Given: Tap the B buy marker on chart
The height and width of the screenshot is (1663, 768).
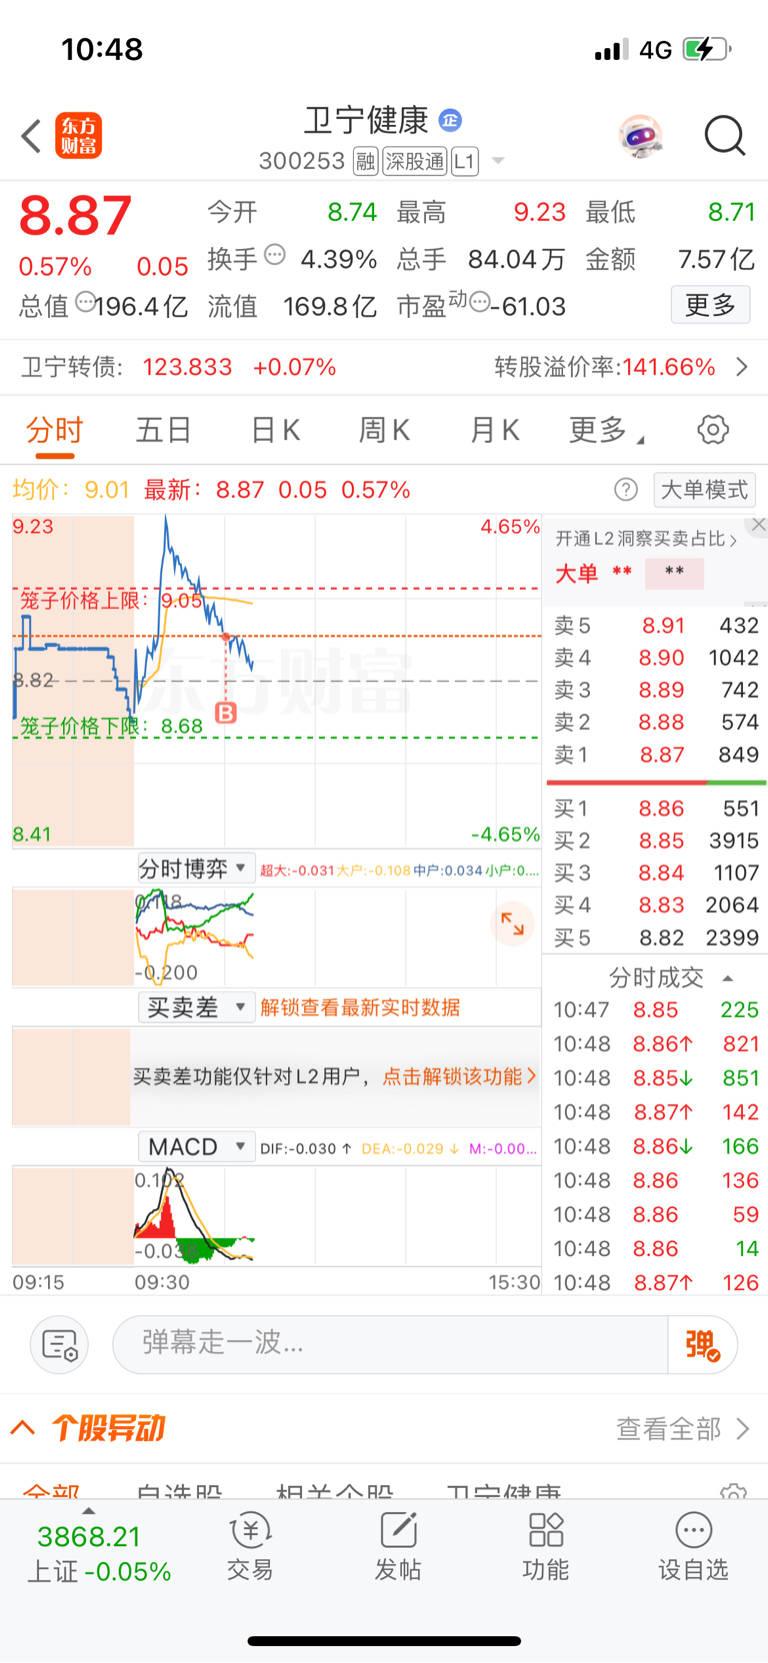Looking at the screenshot, I should click(226, 712).
